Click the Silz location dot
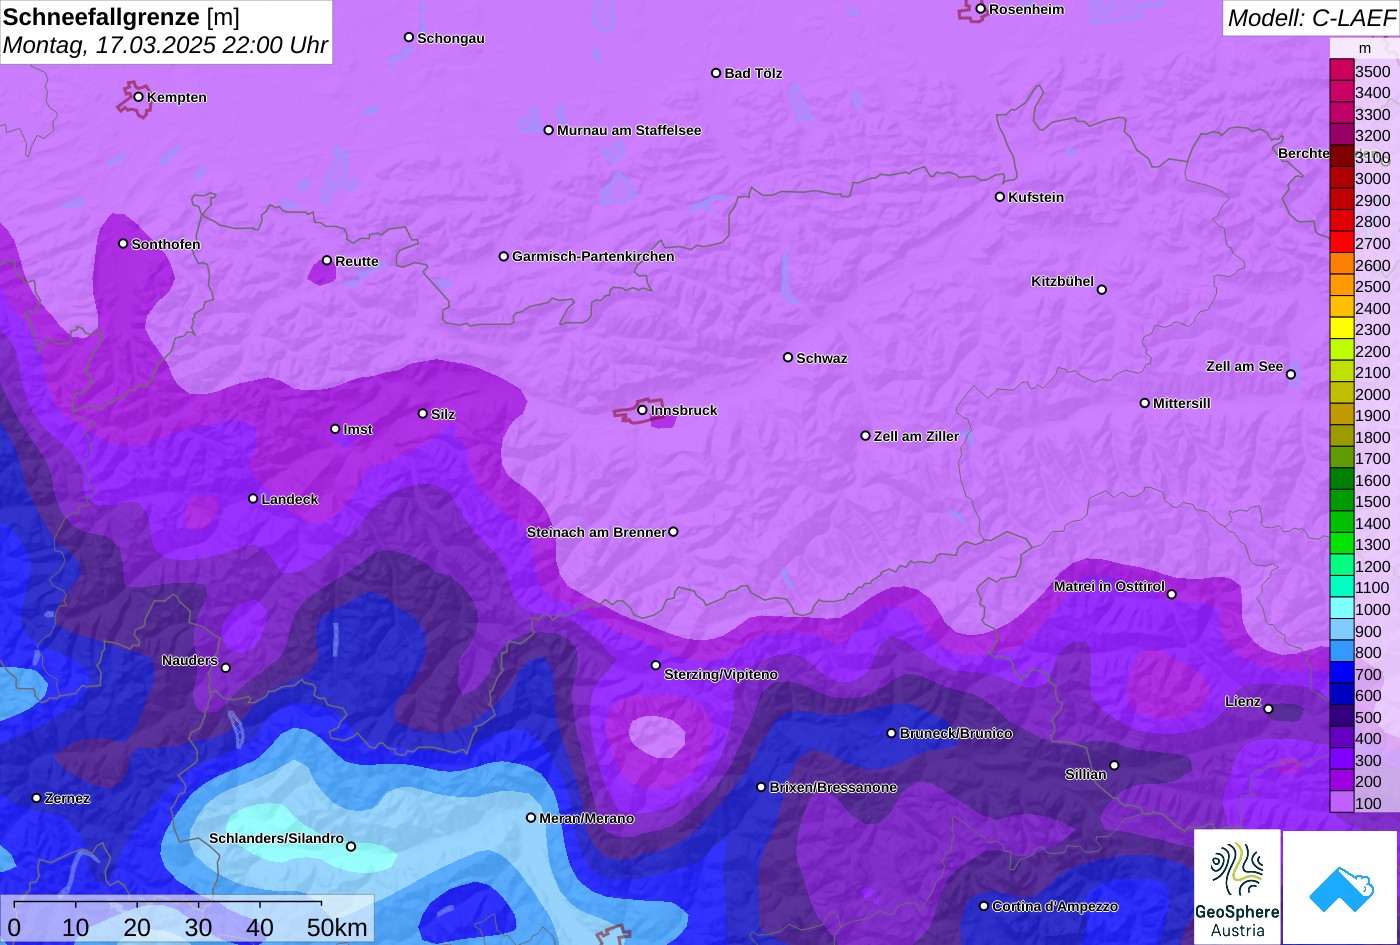 pos(423,413)
